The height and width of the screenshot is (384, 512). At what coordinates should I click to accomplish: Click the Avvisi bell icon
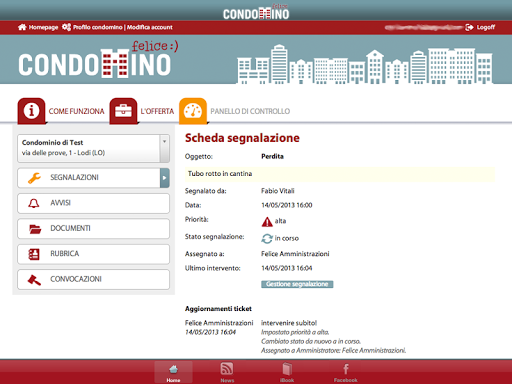click(34, 203)
